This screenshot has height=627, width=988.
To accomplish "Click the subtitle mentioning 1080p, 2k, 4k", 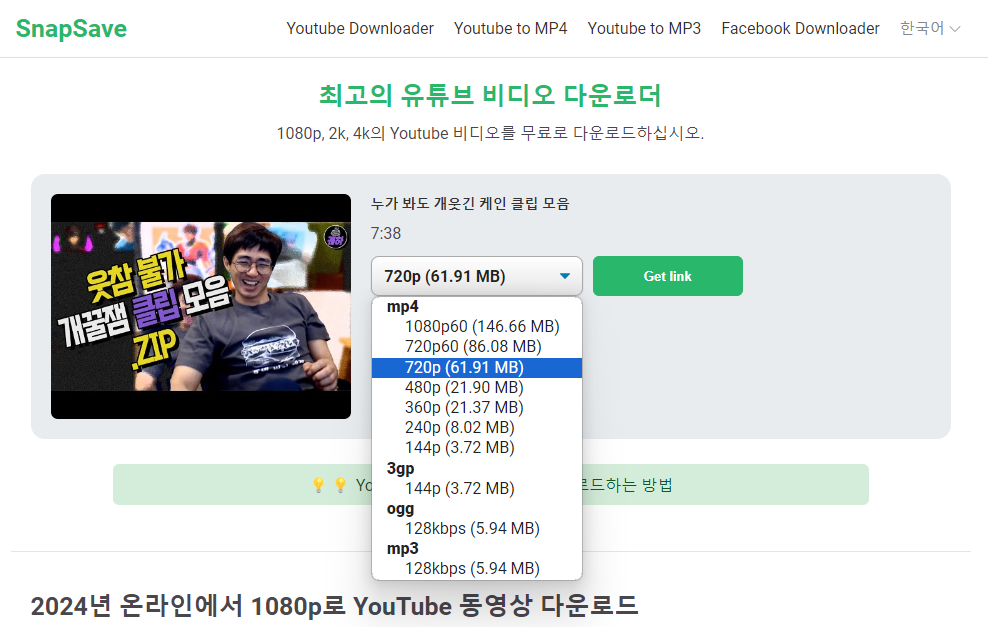I will (x=490, y=134).
